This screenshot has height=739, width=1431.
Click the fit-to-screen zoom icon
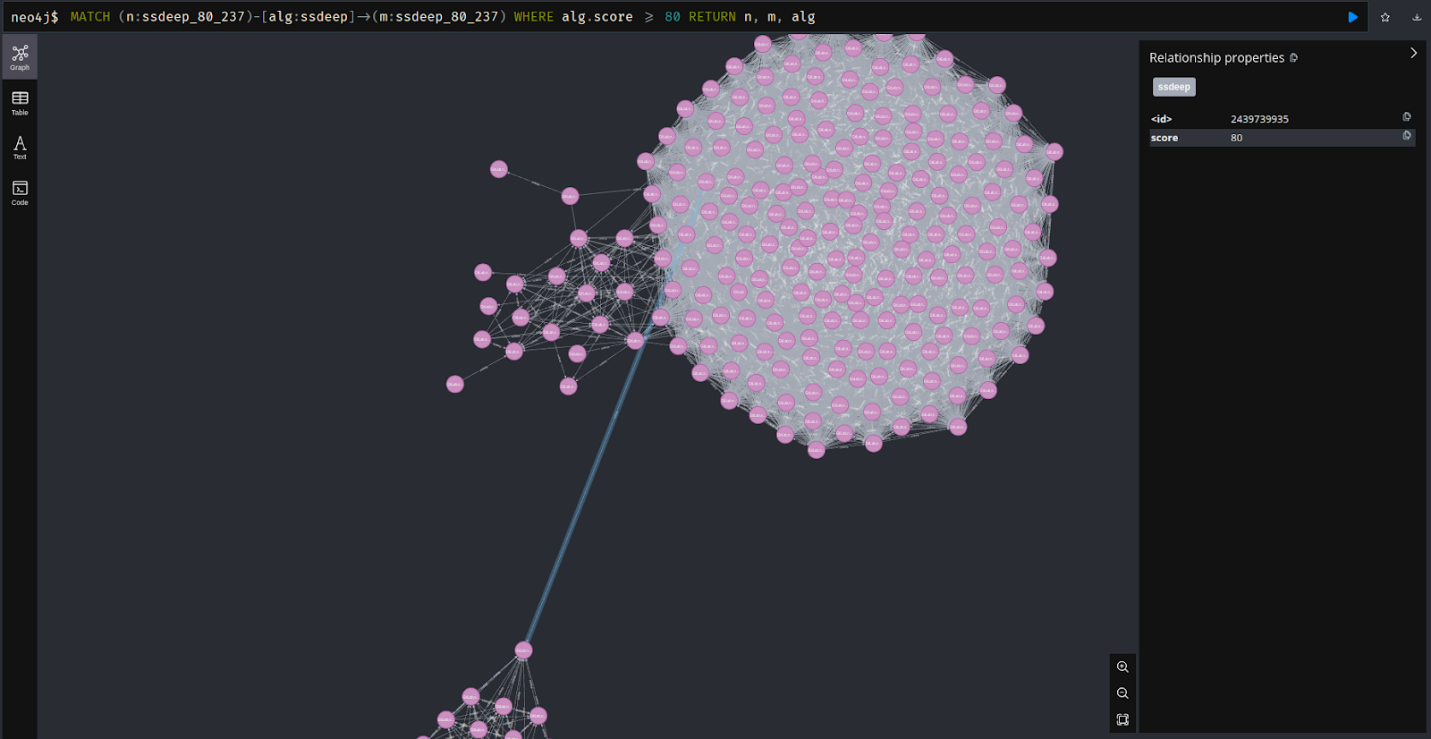pos(1122,720)
